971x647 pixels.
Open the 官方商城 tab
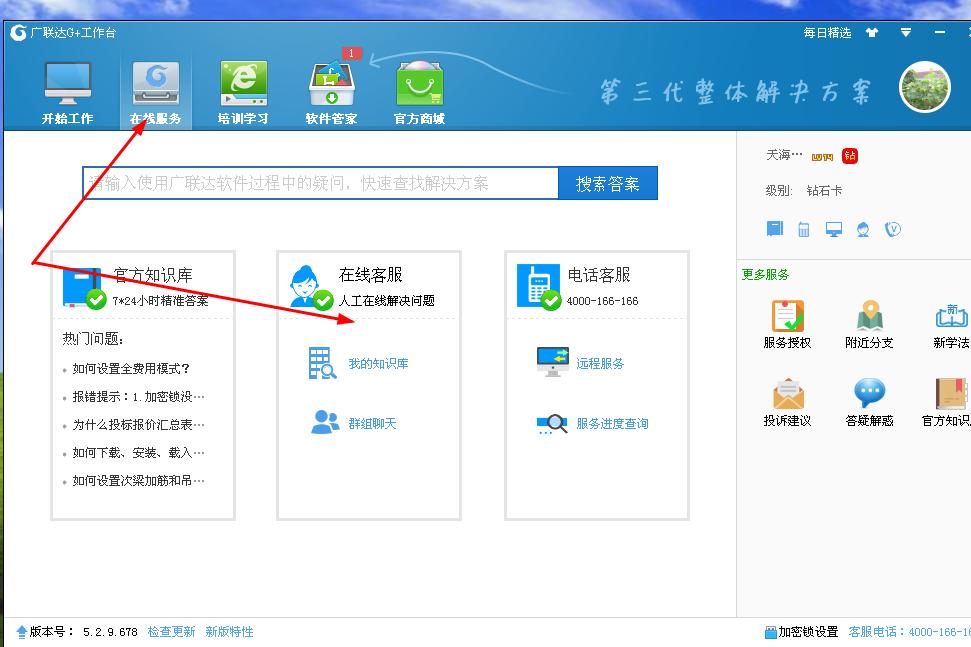click(x=419, y=93)
